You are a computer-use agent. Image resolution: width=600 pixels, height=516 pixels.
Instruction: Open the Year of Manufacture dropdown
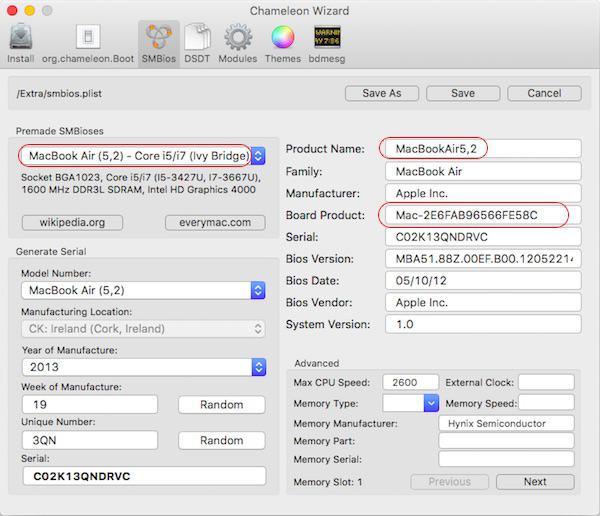257,367
